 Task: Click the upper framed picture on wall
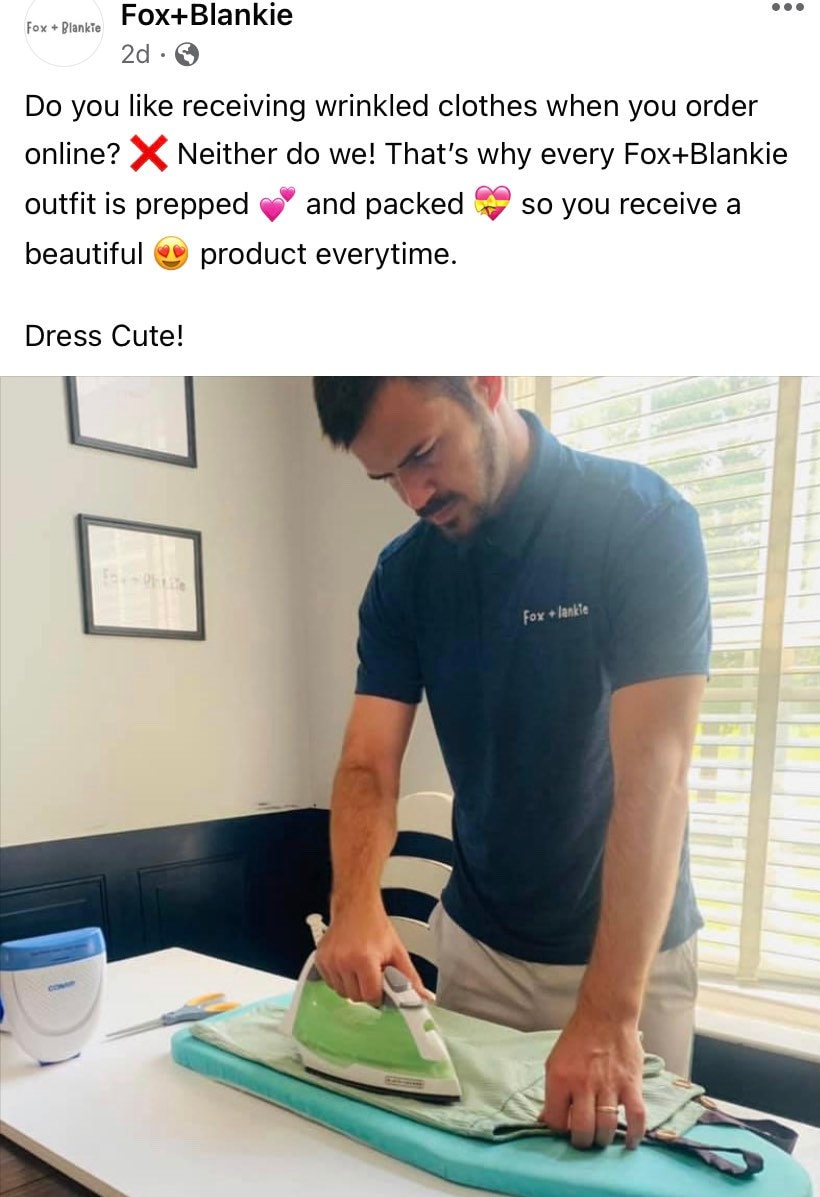click(x=131, y=418)
